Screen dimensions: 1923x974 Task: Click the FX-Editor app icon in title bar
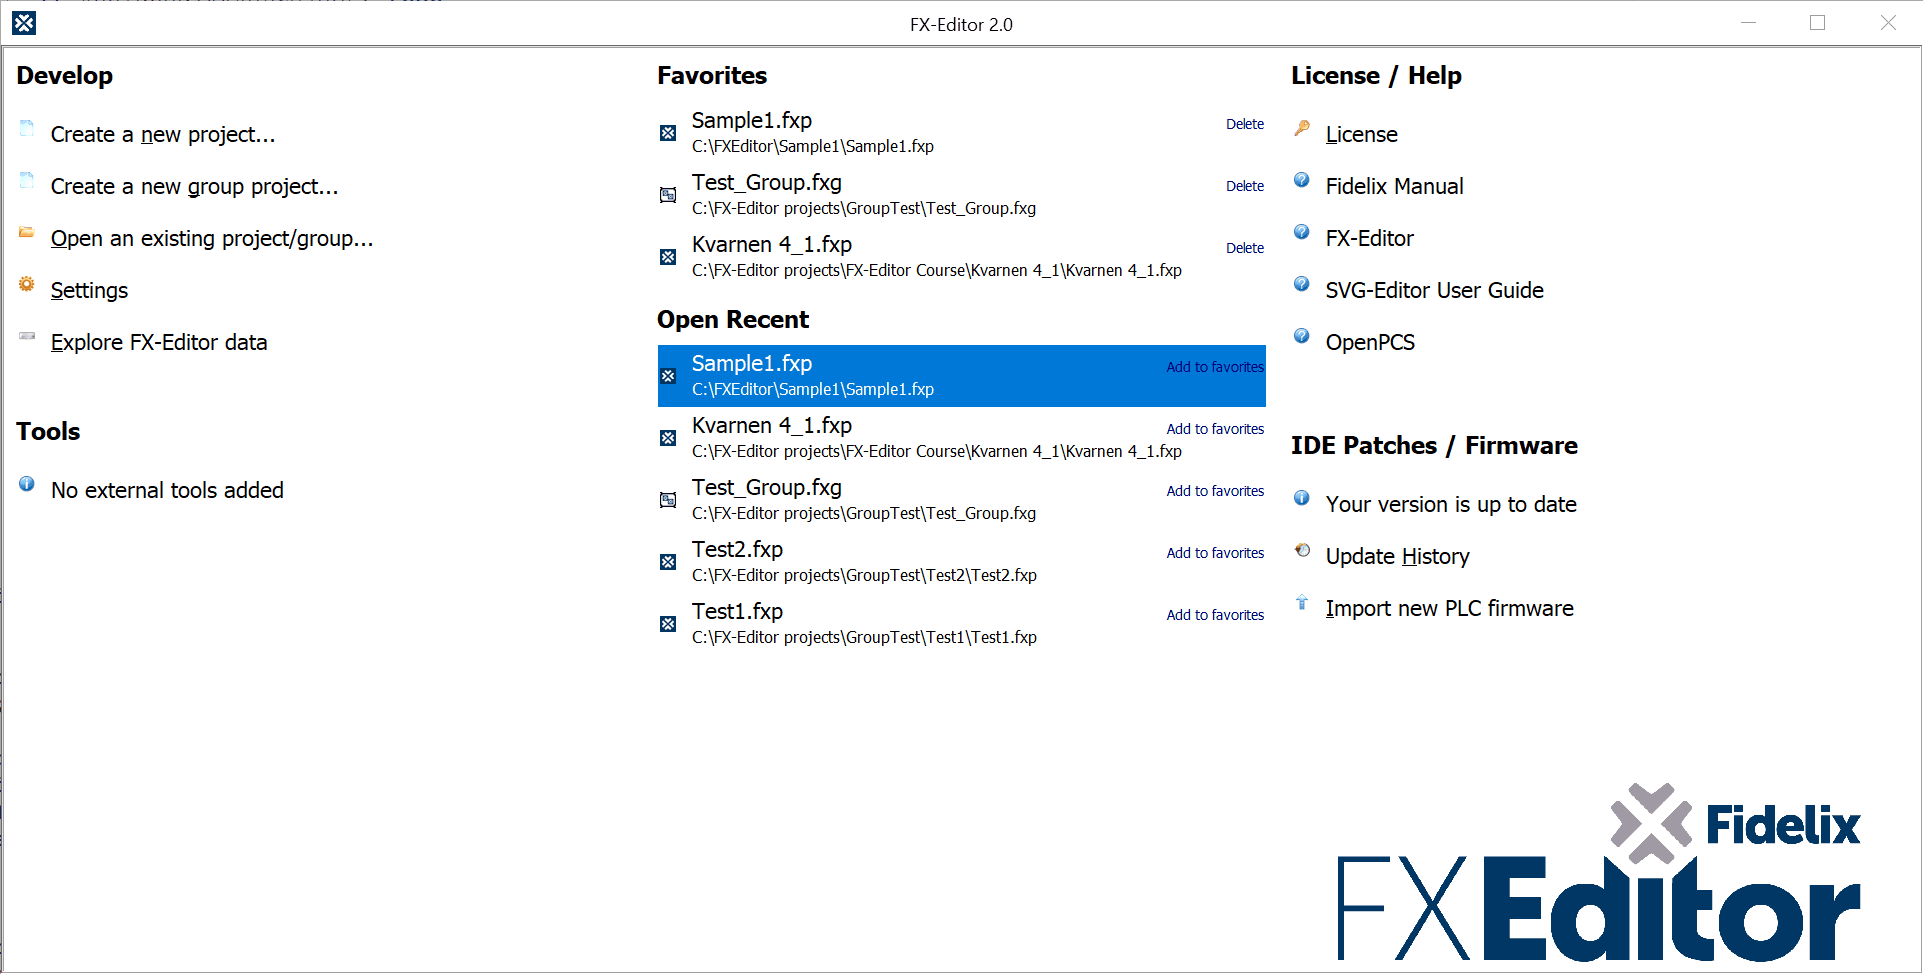(24, 23)
